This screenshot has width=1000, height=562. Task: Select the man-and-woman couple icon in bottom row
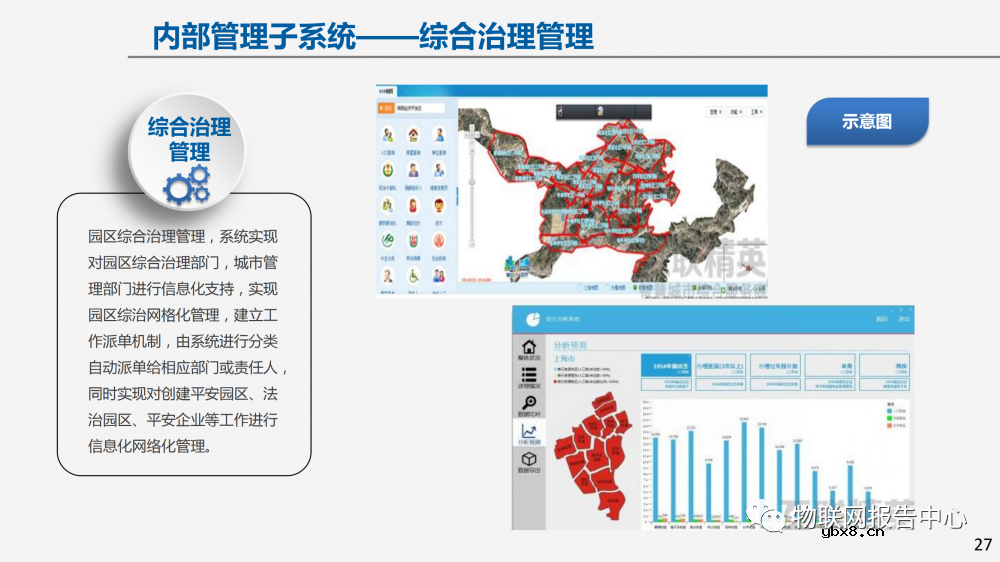point(439,276)
